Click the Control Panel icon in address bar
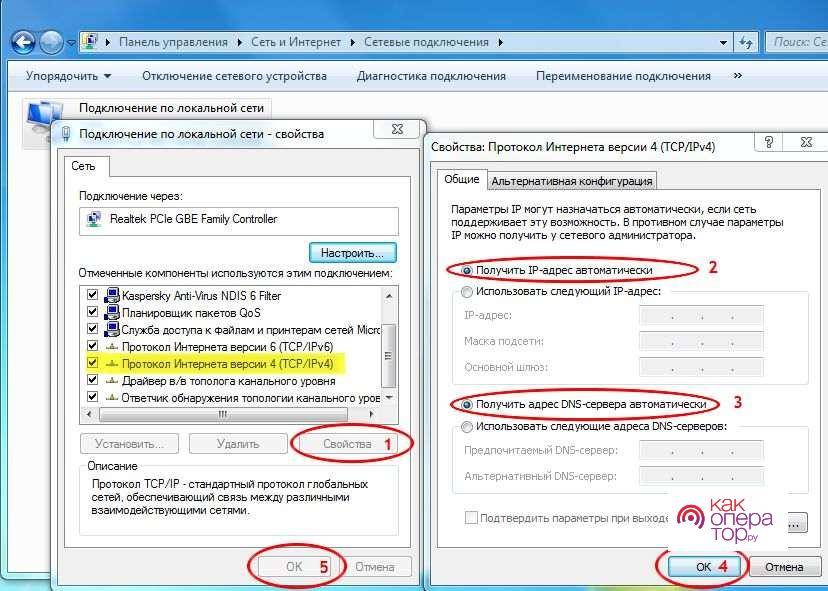828x591 pixels. [x=91, y=42]
